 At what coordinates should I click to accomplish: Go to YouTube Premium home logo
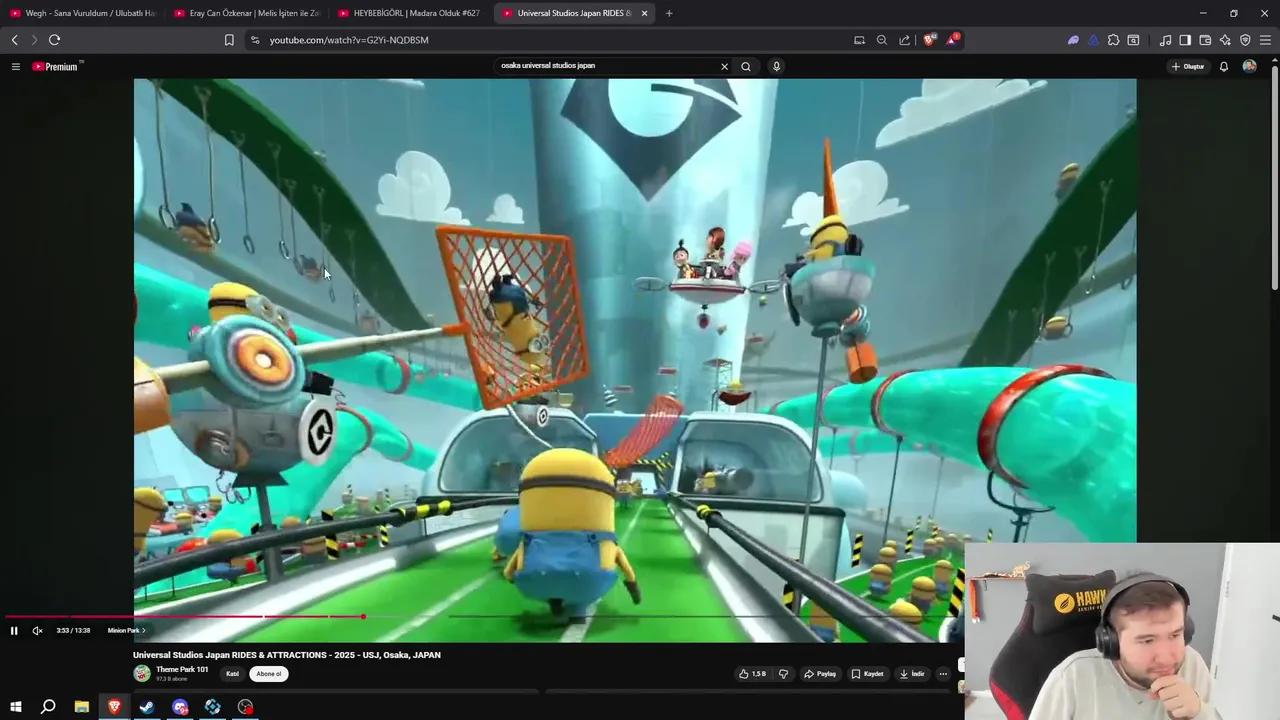[x=55, y=66]
